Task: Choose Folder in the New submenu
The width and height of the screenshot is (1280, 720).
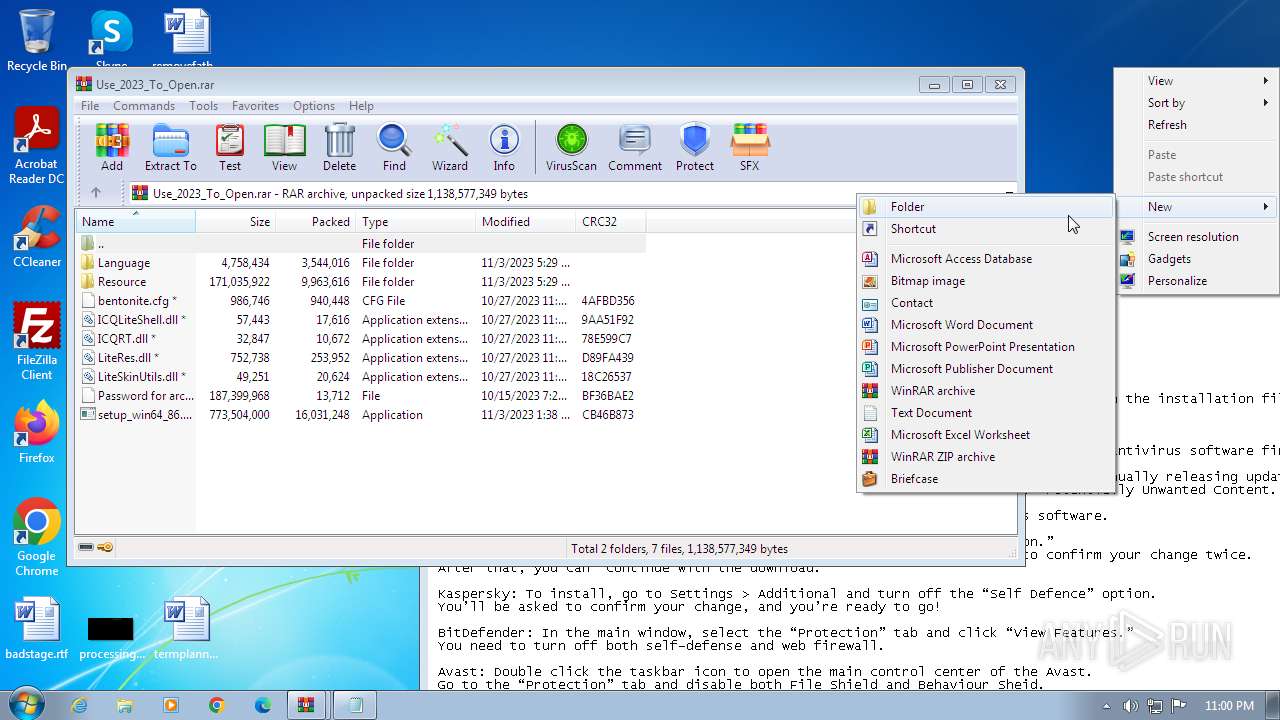Action: click(x=985, y=207)
